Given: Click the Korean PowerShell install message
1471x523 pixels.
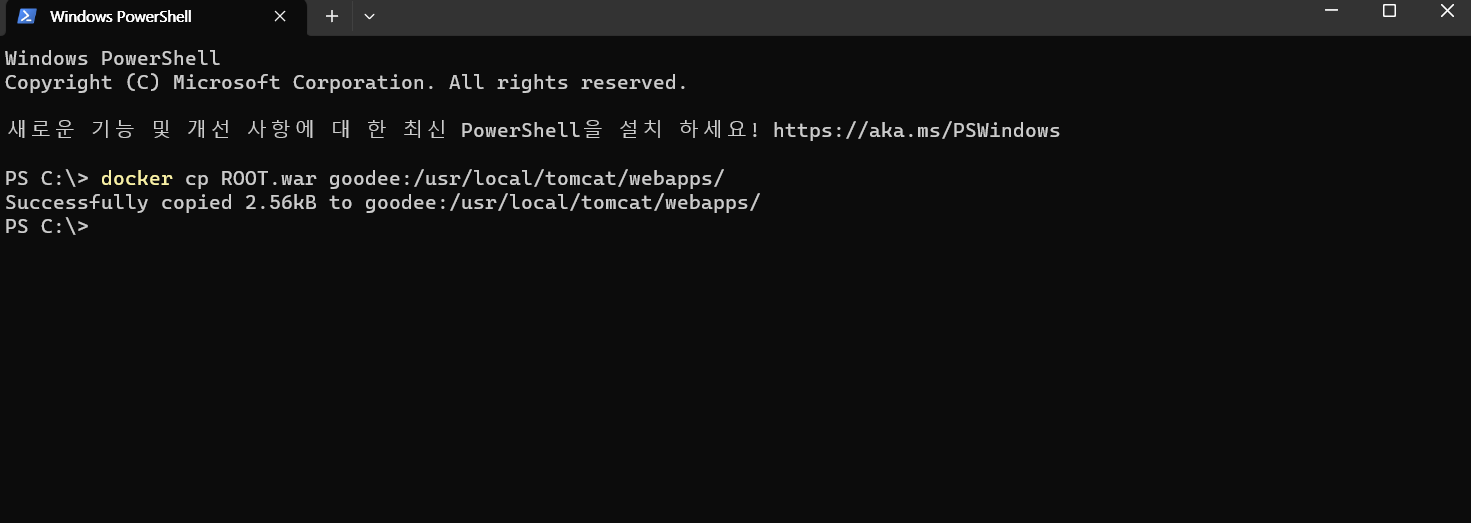Looking at the screenshot, I should (532, 130).
